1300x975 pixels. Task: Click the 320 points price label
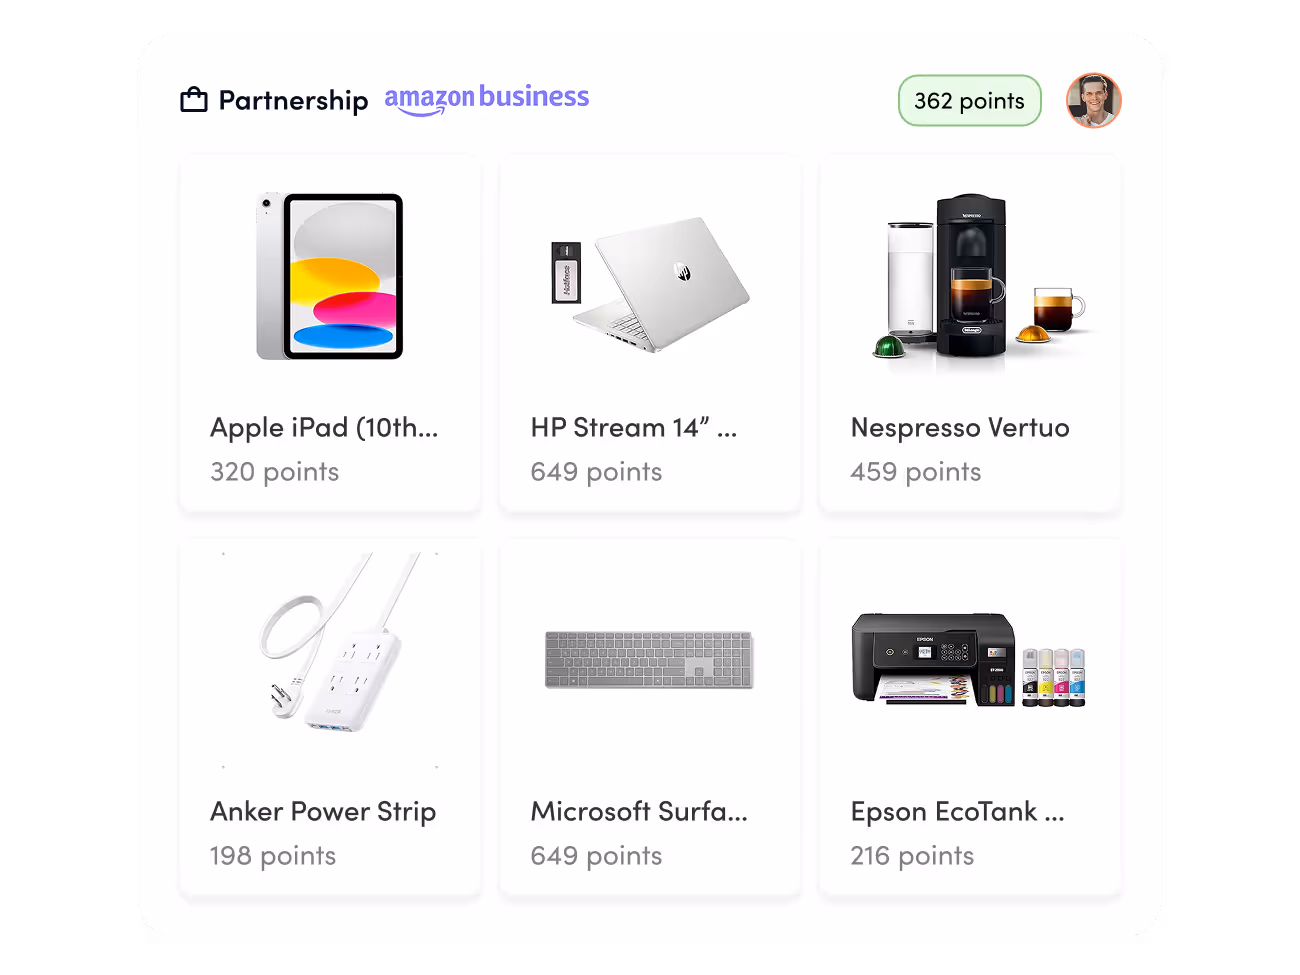coord(275,472)
